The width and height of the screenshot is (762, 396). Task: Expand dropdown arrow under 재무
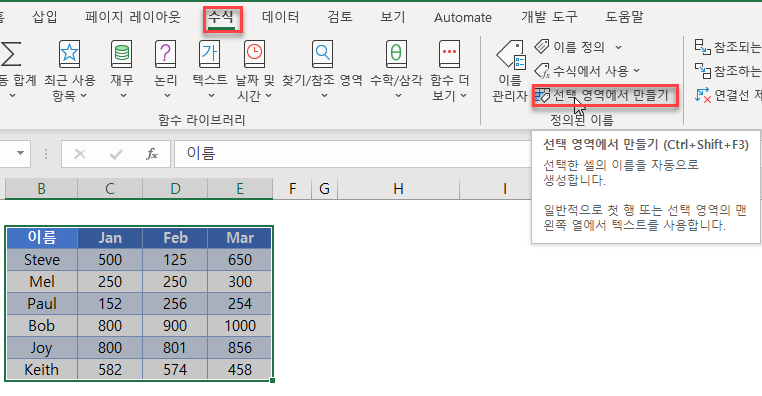(x=123, y=96)
